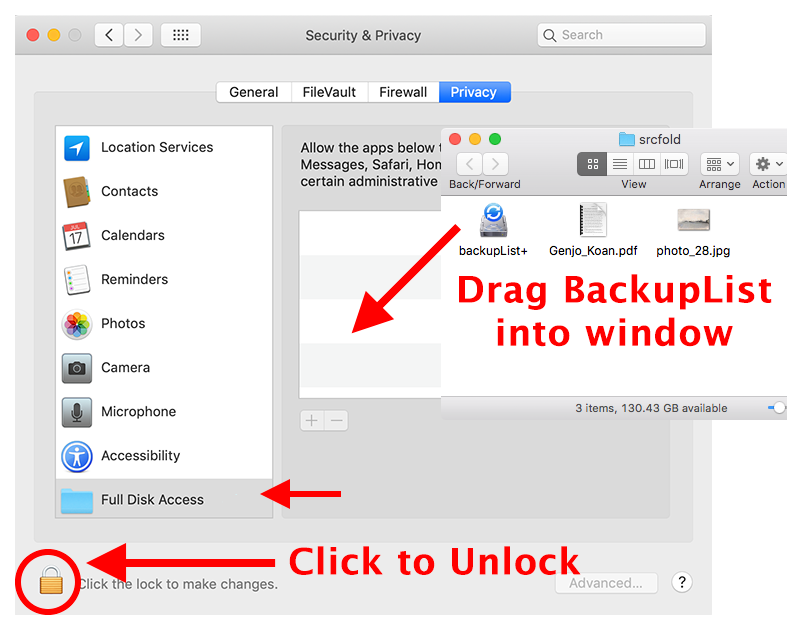Switch Finder to list view
Screen dimensions: 787x636
tap(620, 164)
